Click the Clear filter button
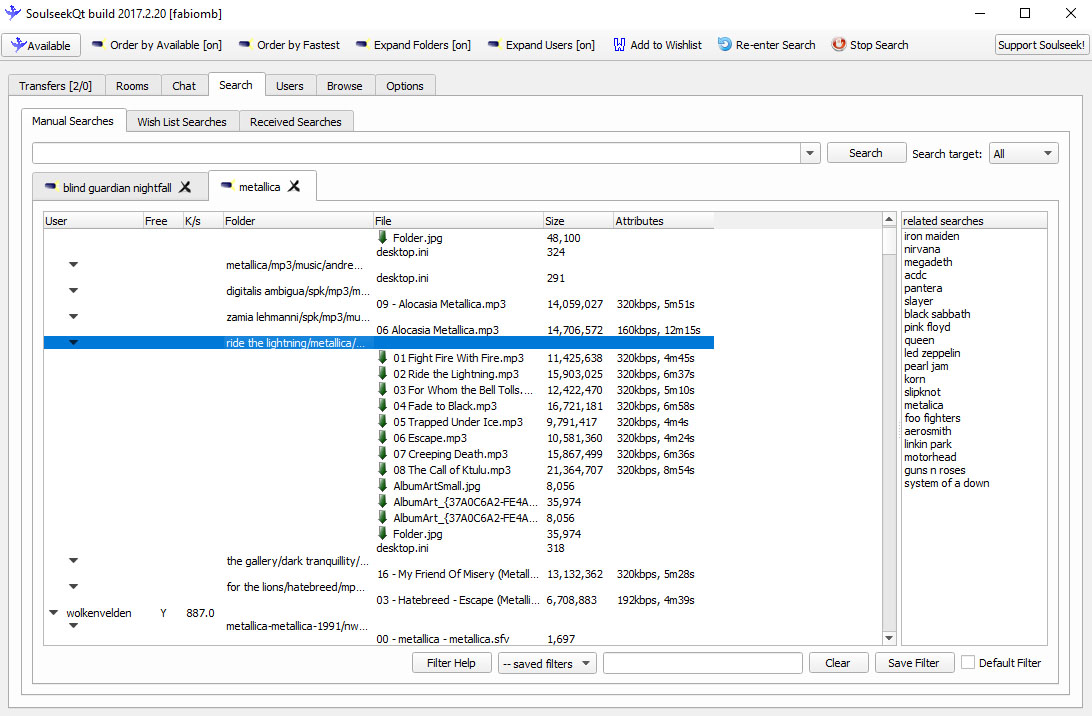 coord(838,663)
